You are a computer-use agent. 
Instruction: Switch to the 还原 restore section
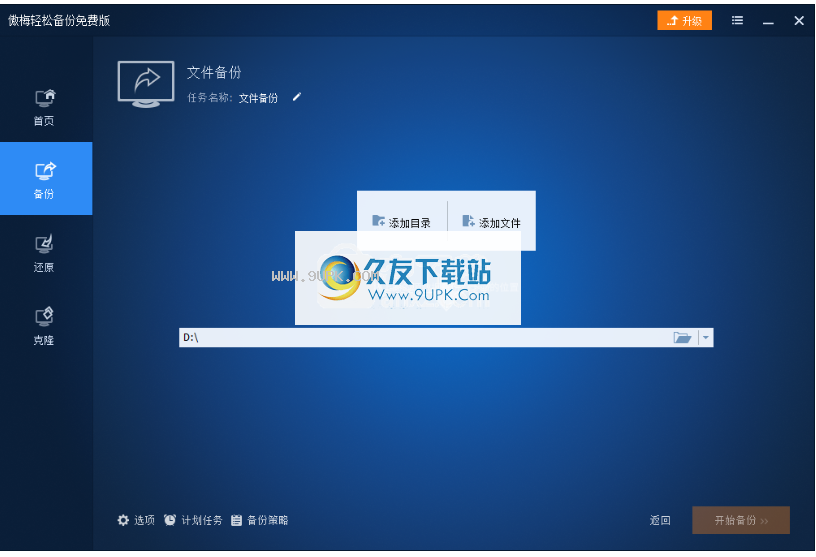[x=45, y=254]
